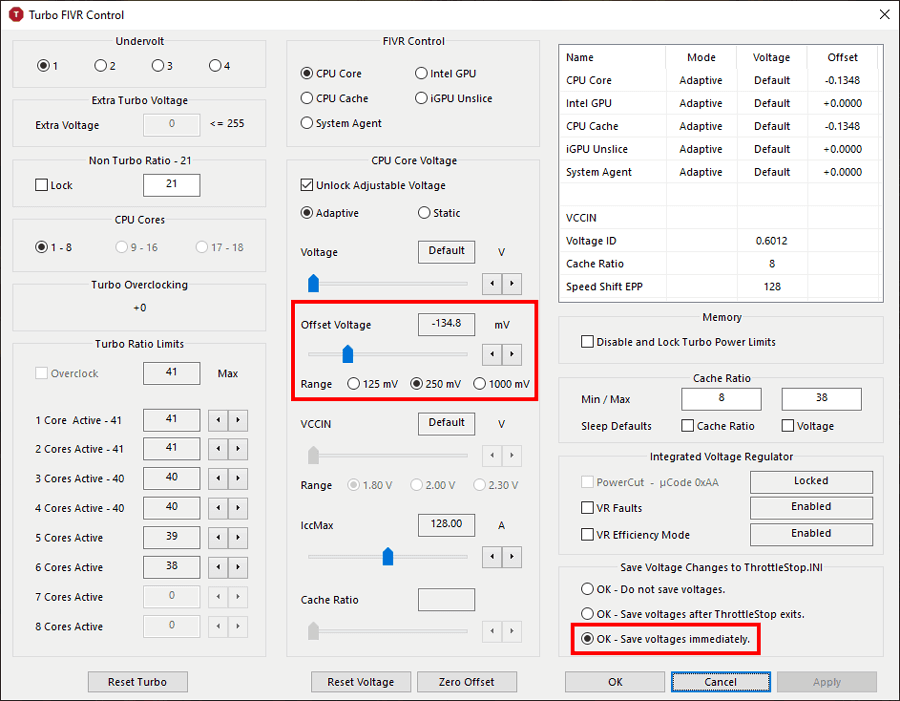
Task: Step Voltage slider right with arrow button
Action: click(x=511, y=284)
